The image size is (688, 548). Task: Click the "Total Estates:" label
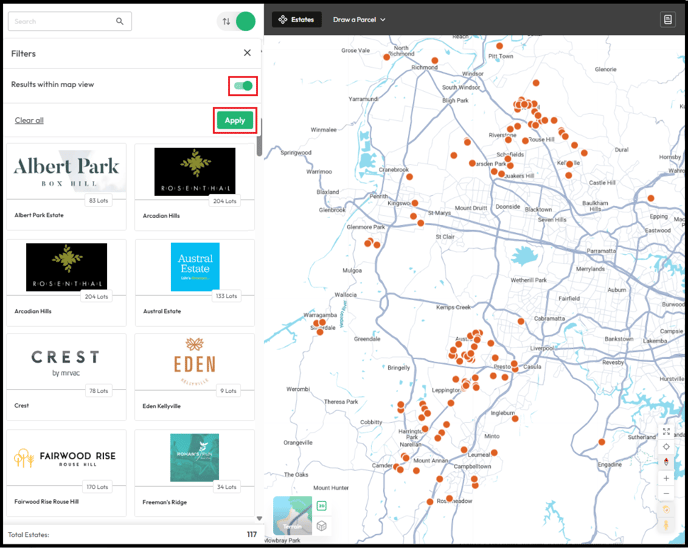pos(29,534)
